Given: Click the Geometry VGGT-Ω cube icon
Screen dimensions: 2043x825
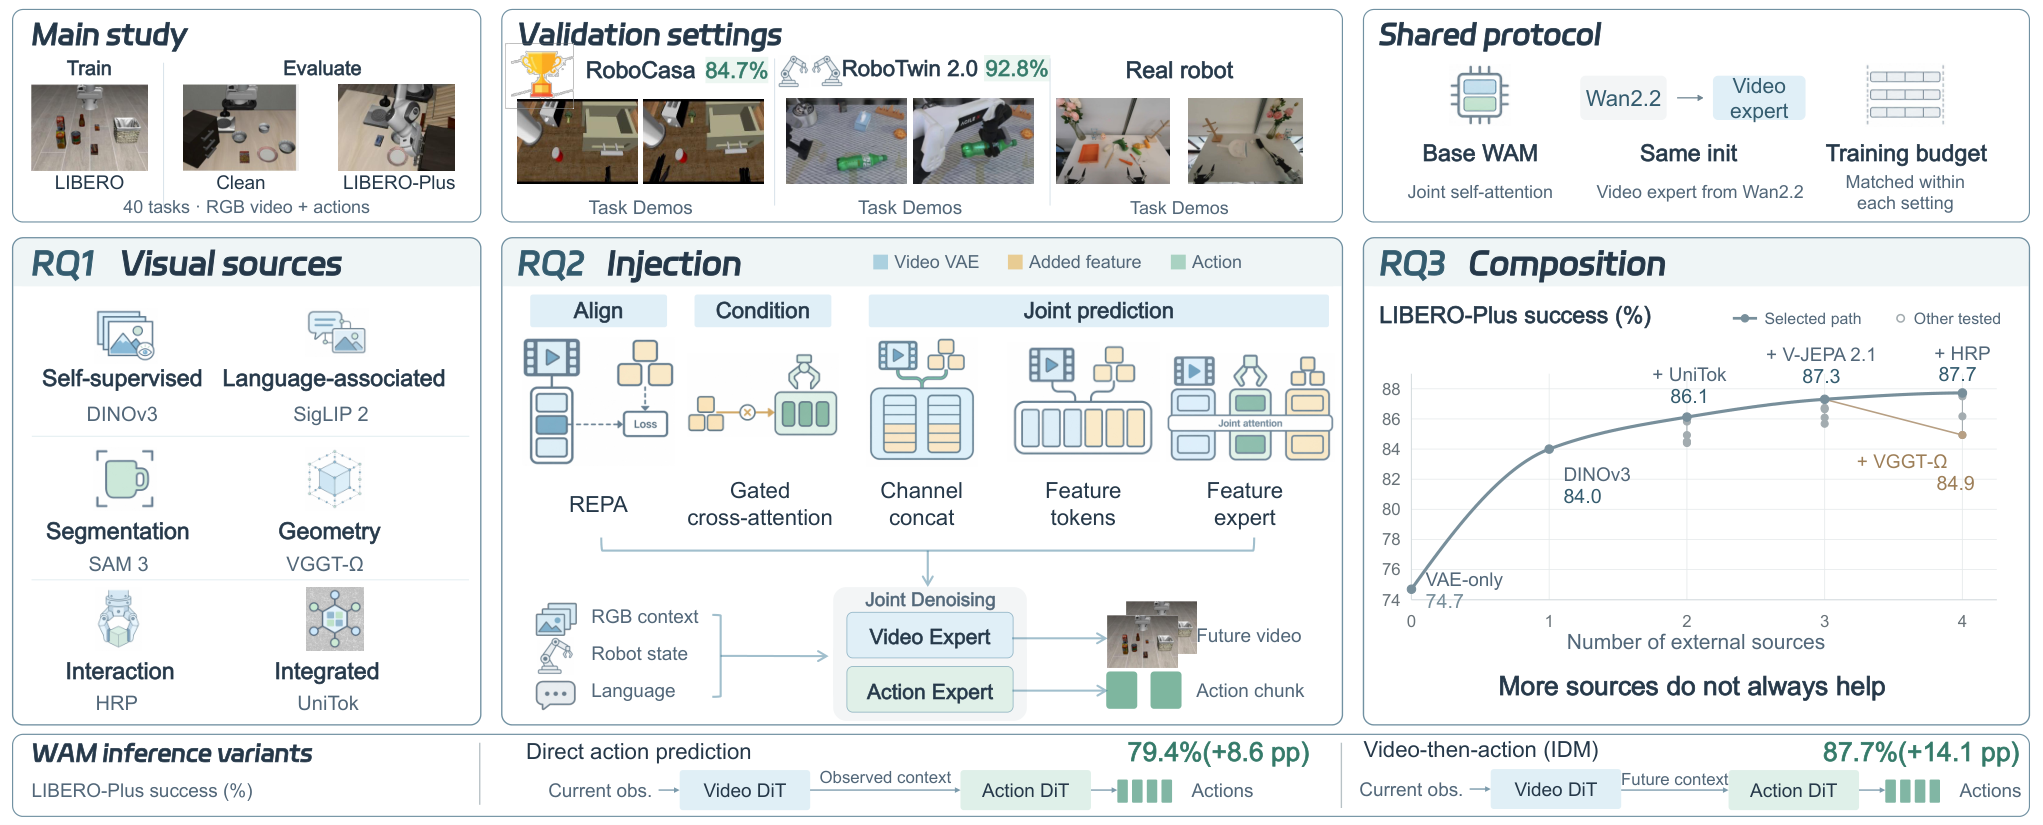Looking at the screenshot, I should coord(334,479).
